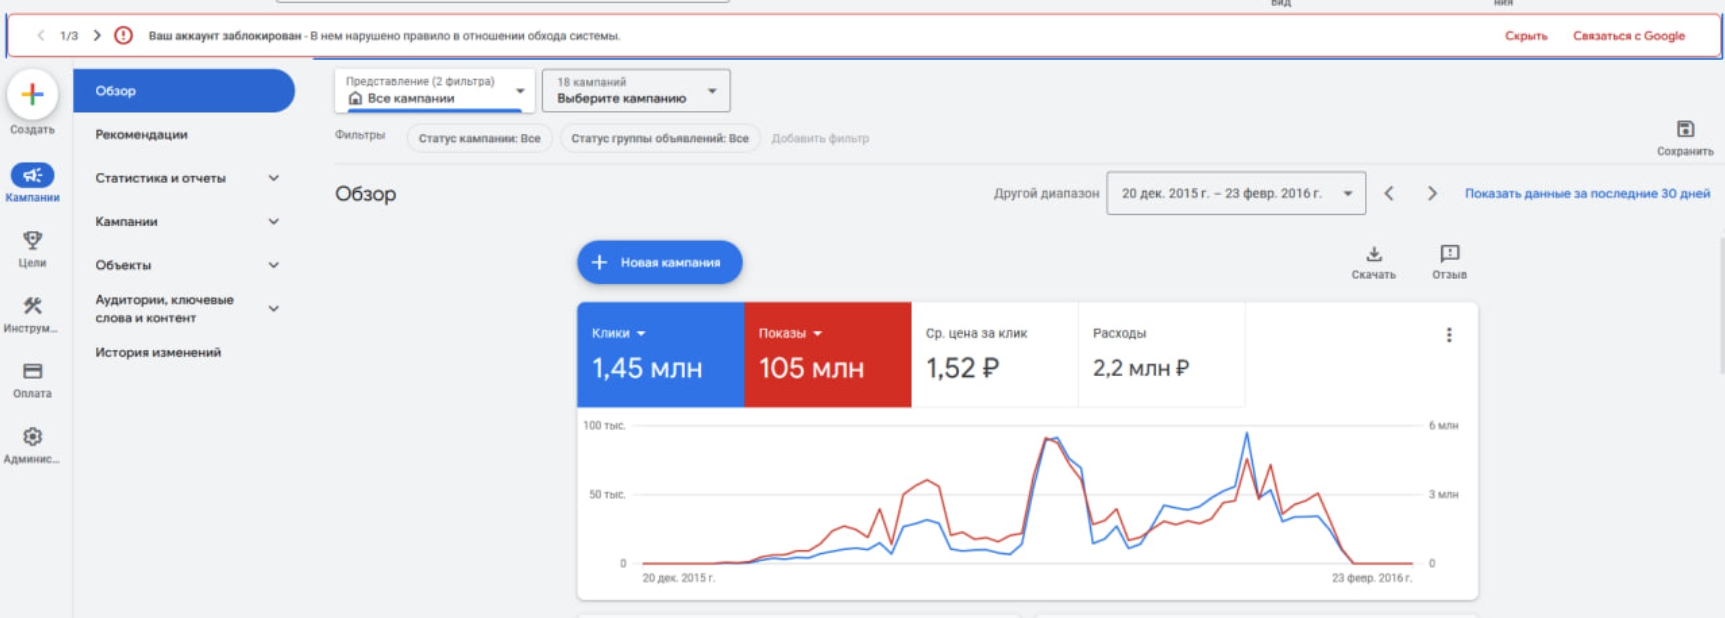Select Рекомендации in the side menu

click(x=141, y=135)
